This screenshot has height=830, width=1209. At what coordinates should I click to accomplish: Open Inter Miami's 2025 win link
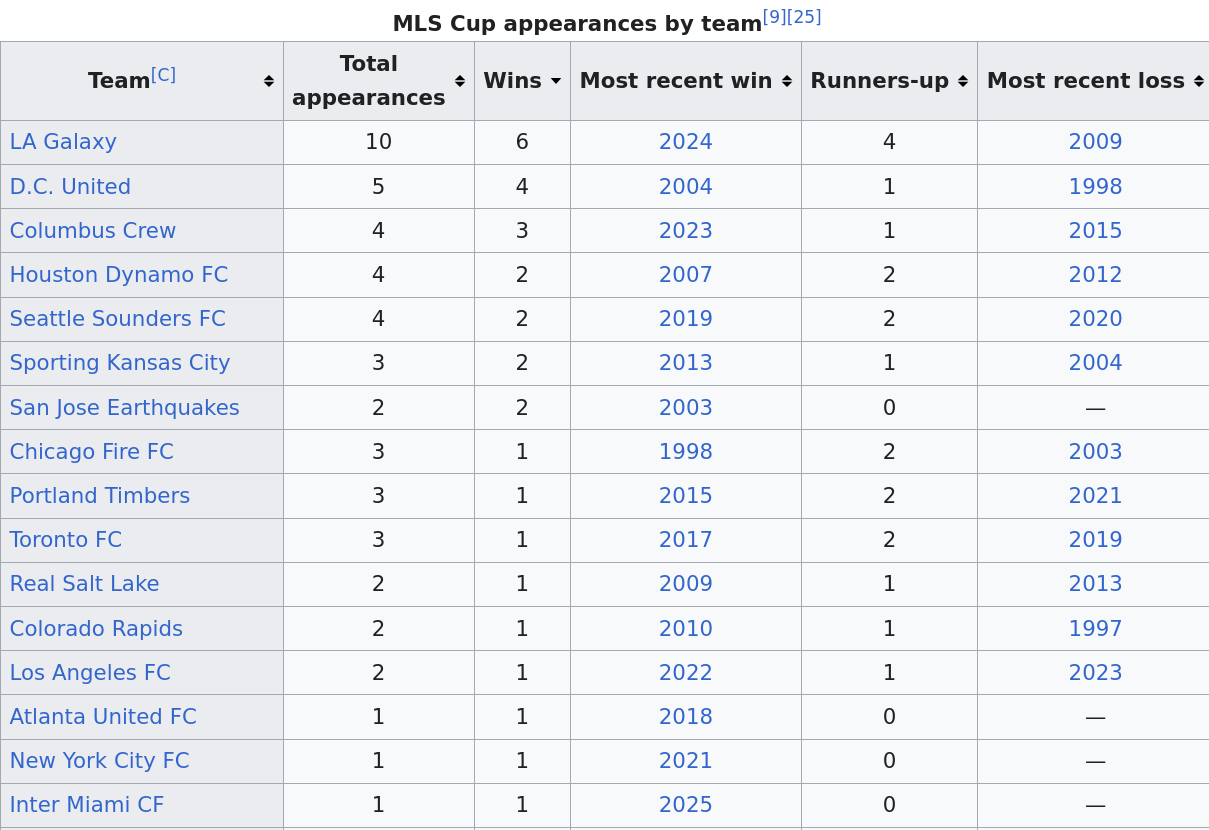tap(685, 806)
